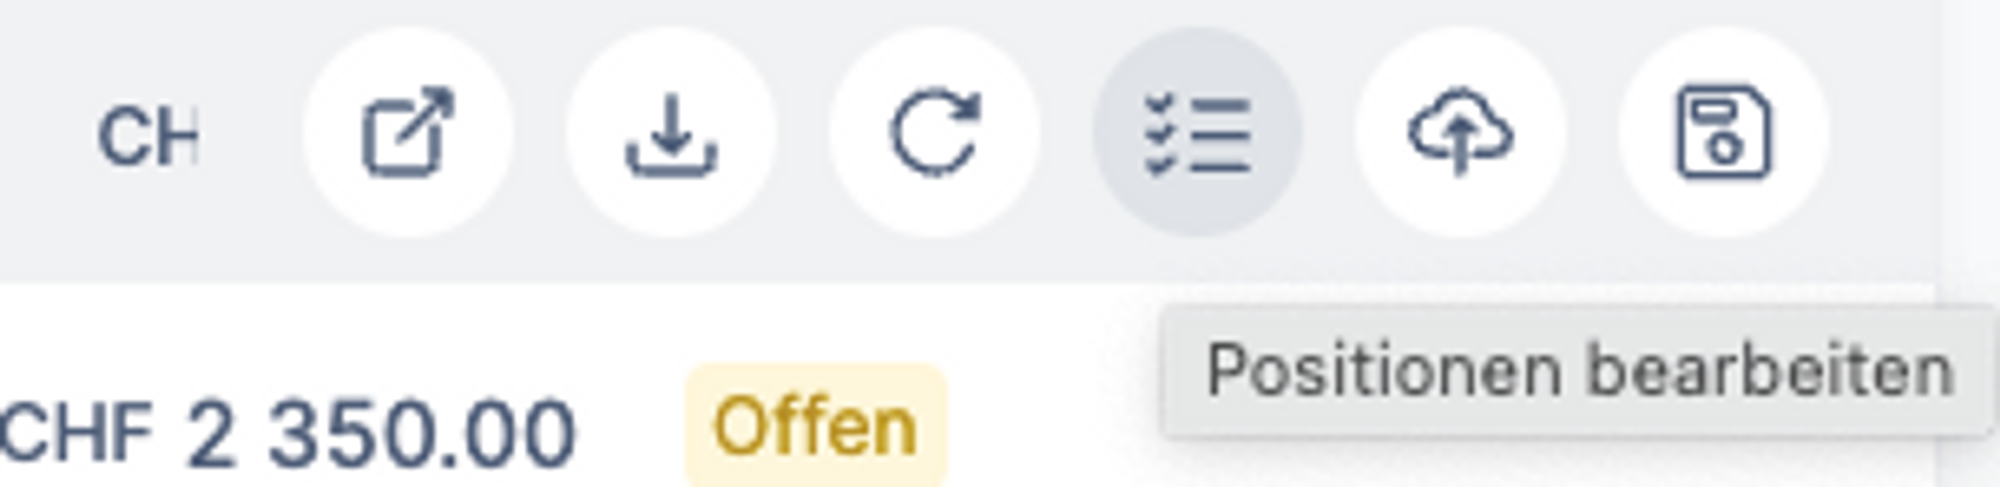This screenshot has width=2000, height=487.
Task: Click the cloud upload icon
Action: coord(1460,132)
